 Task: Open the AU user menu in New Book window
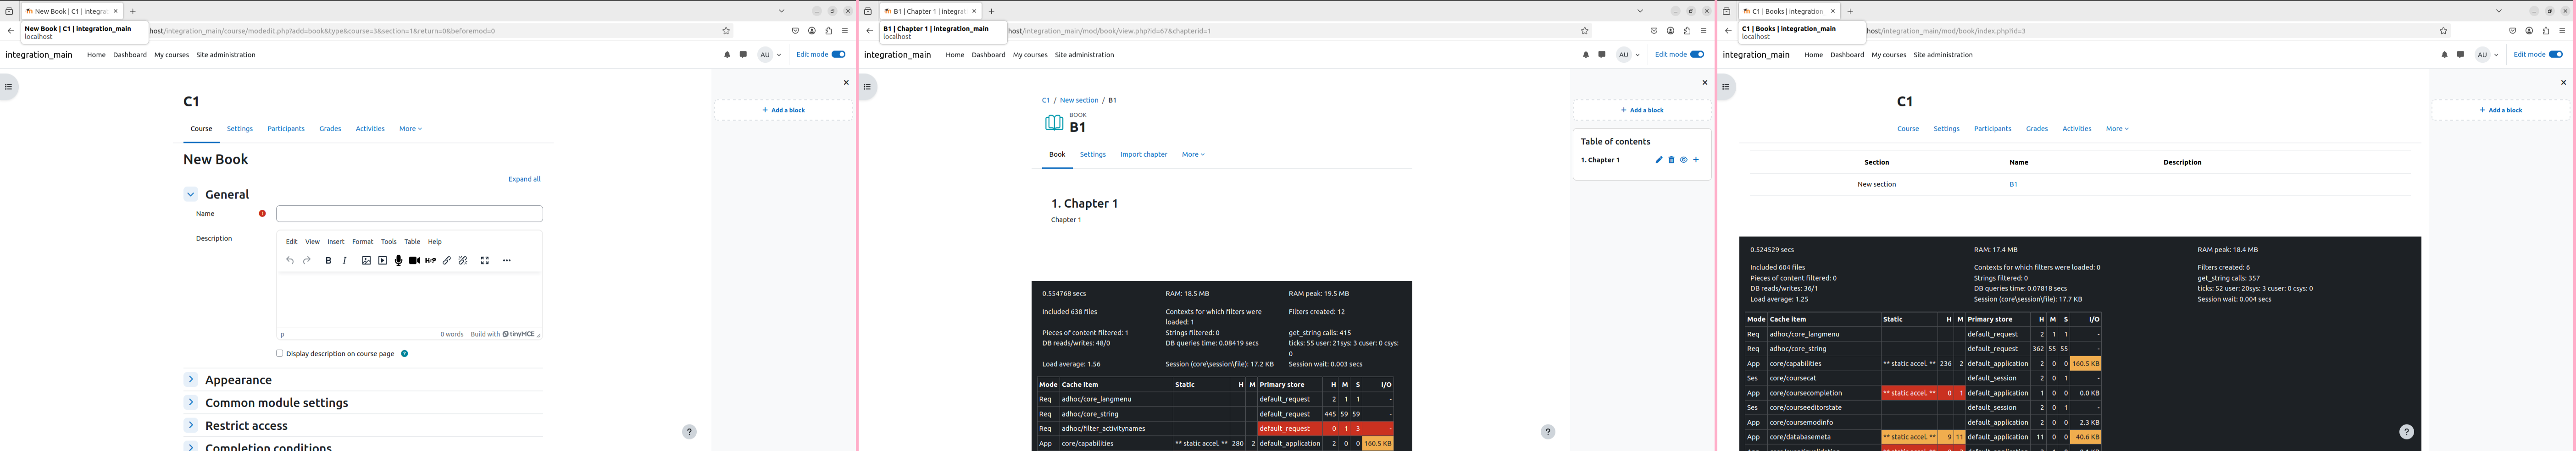pyautogui.click(x=769, y=55)
